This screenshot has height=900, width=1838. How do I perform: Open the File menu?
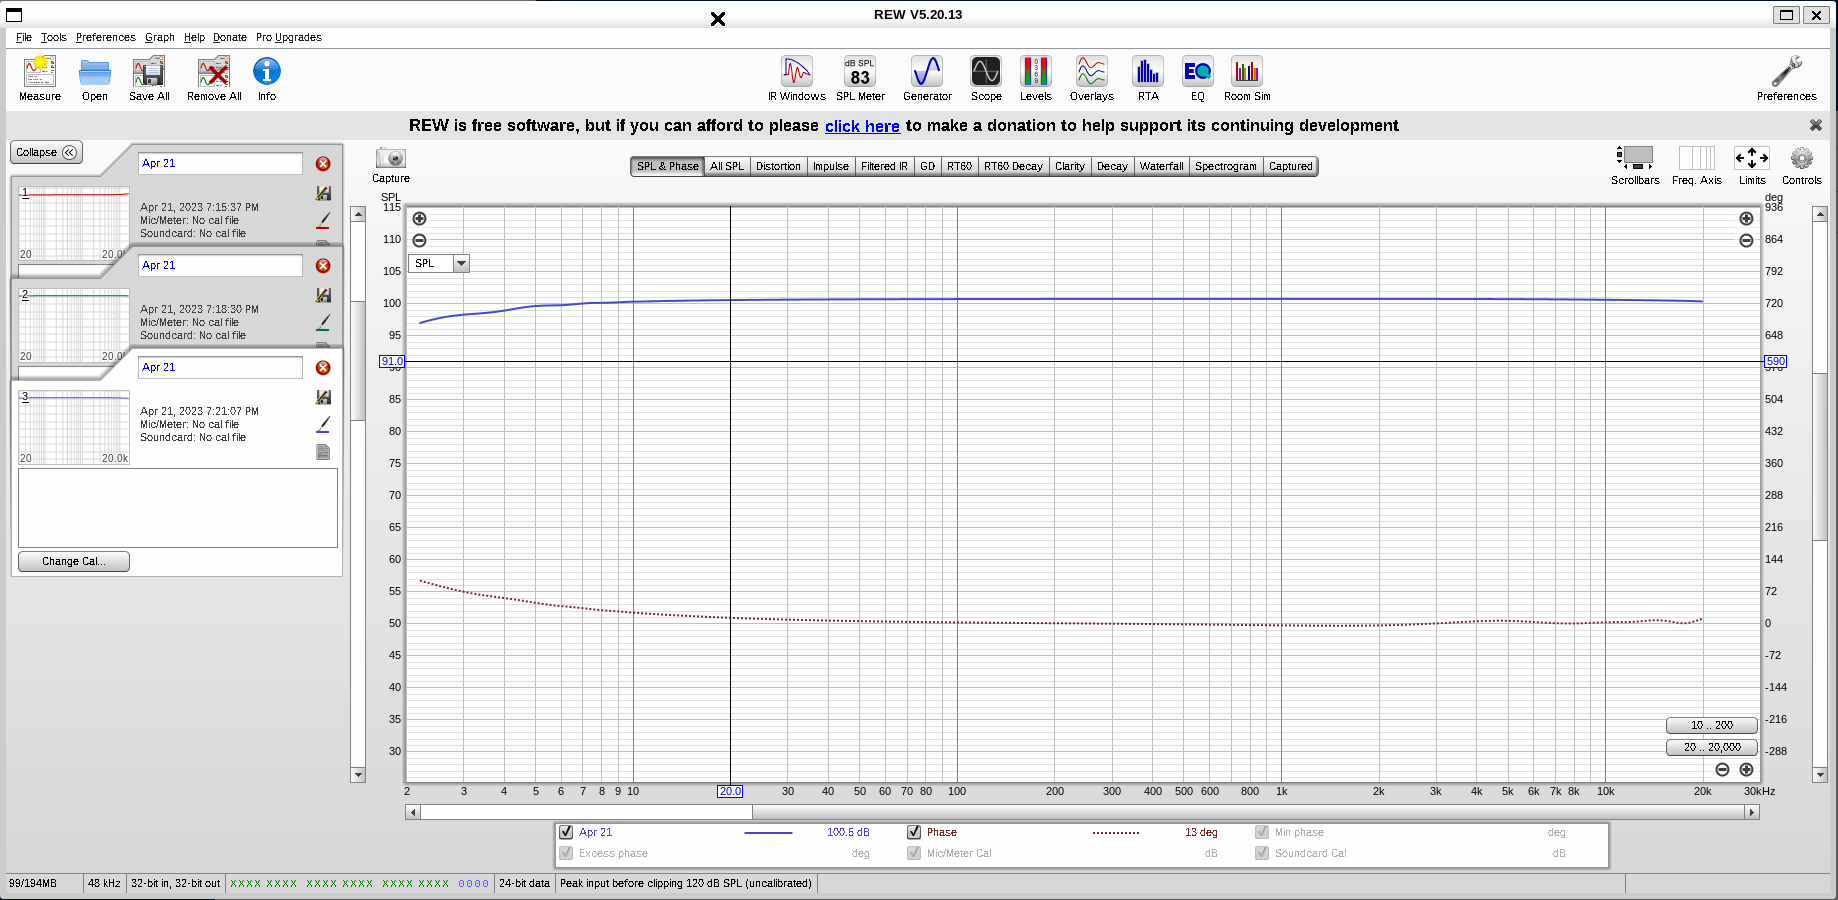click(x=24, y=37)
